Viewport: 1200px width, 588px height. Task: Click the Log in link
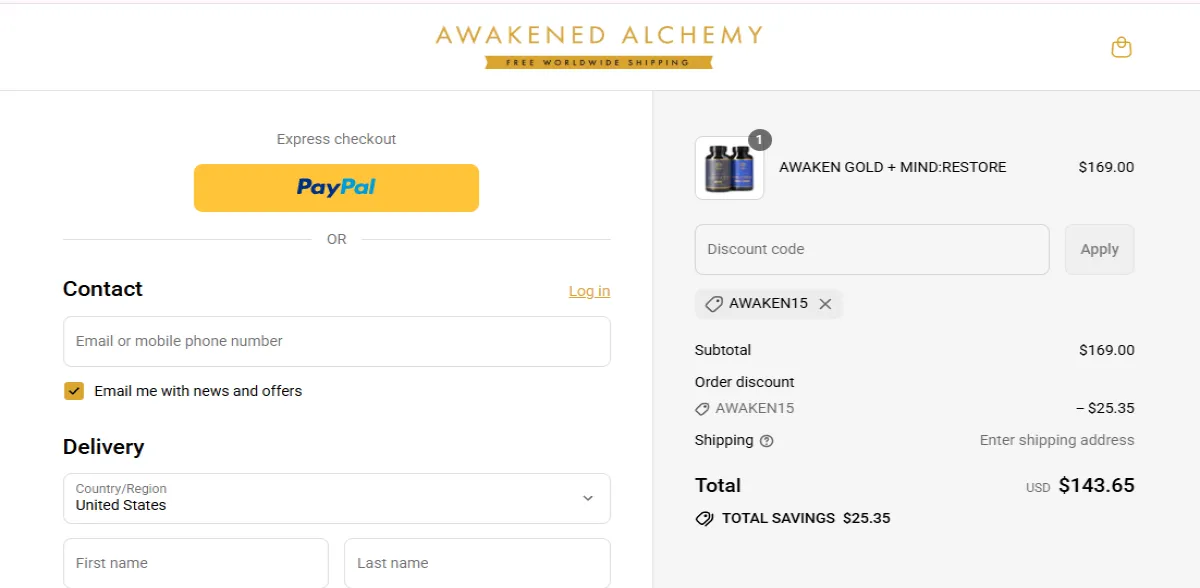tap(589, 291)
